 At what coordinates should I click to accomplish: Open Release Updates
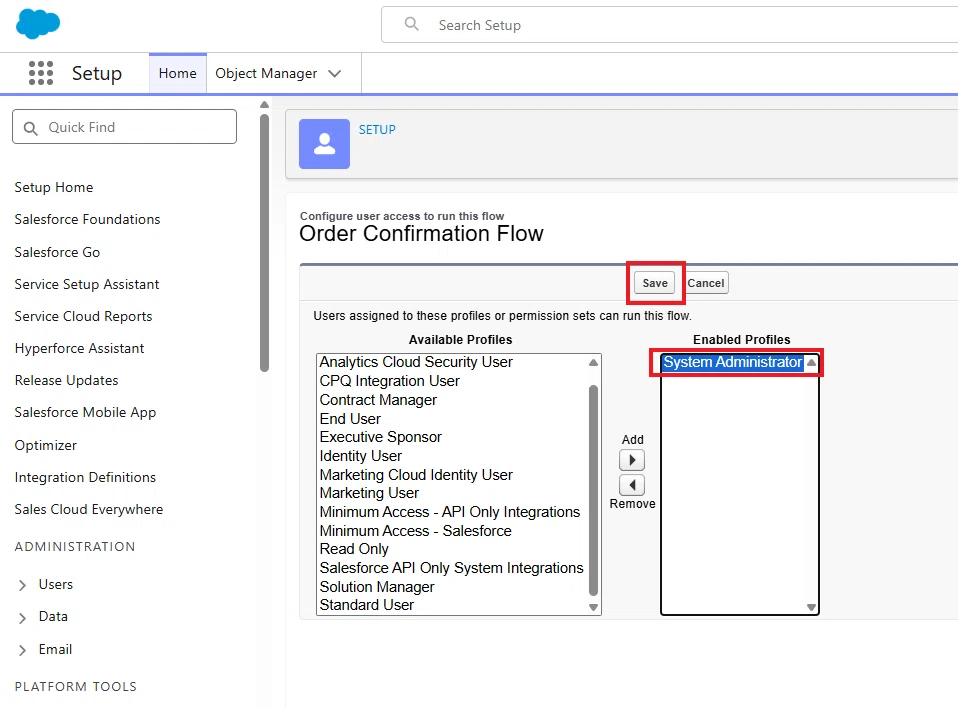tap(67, 380)
